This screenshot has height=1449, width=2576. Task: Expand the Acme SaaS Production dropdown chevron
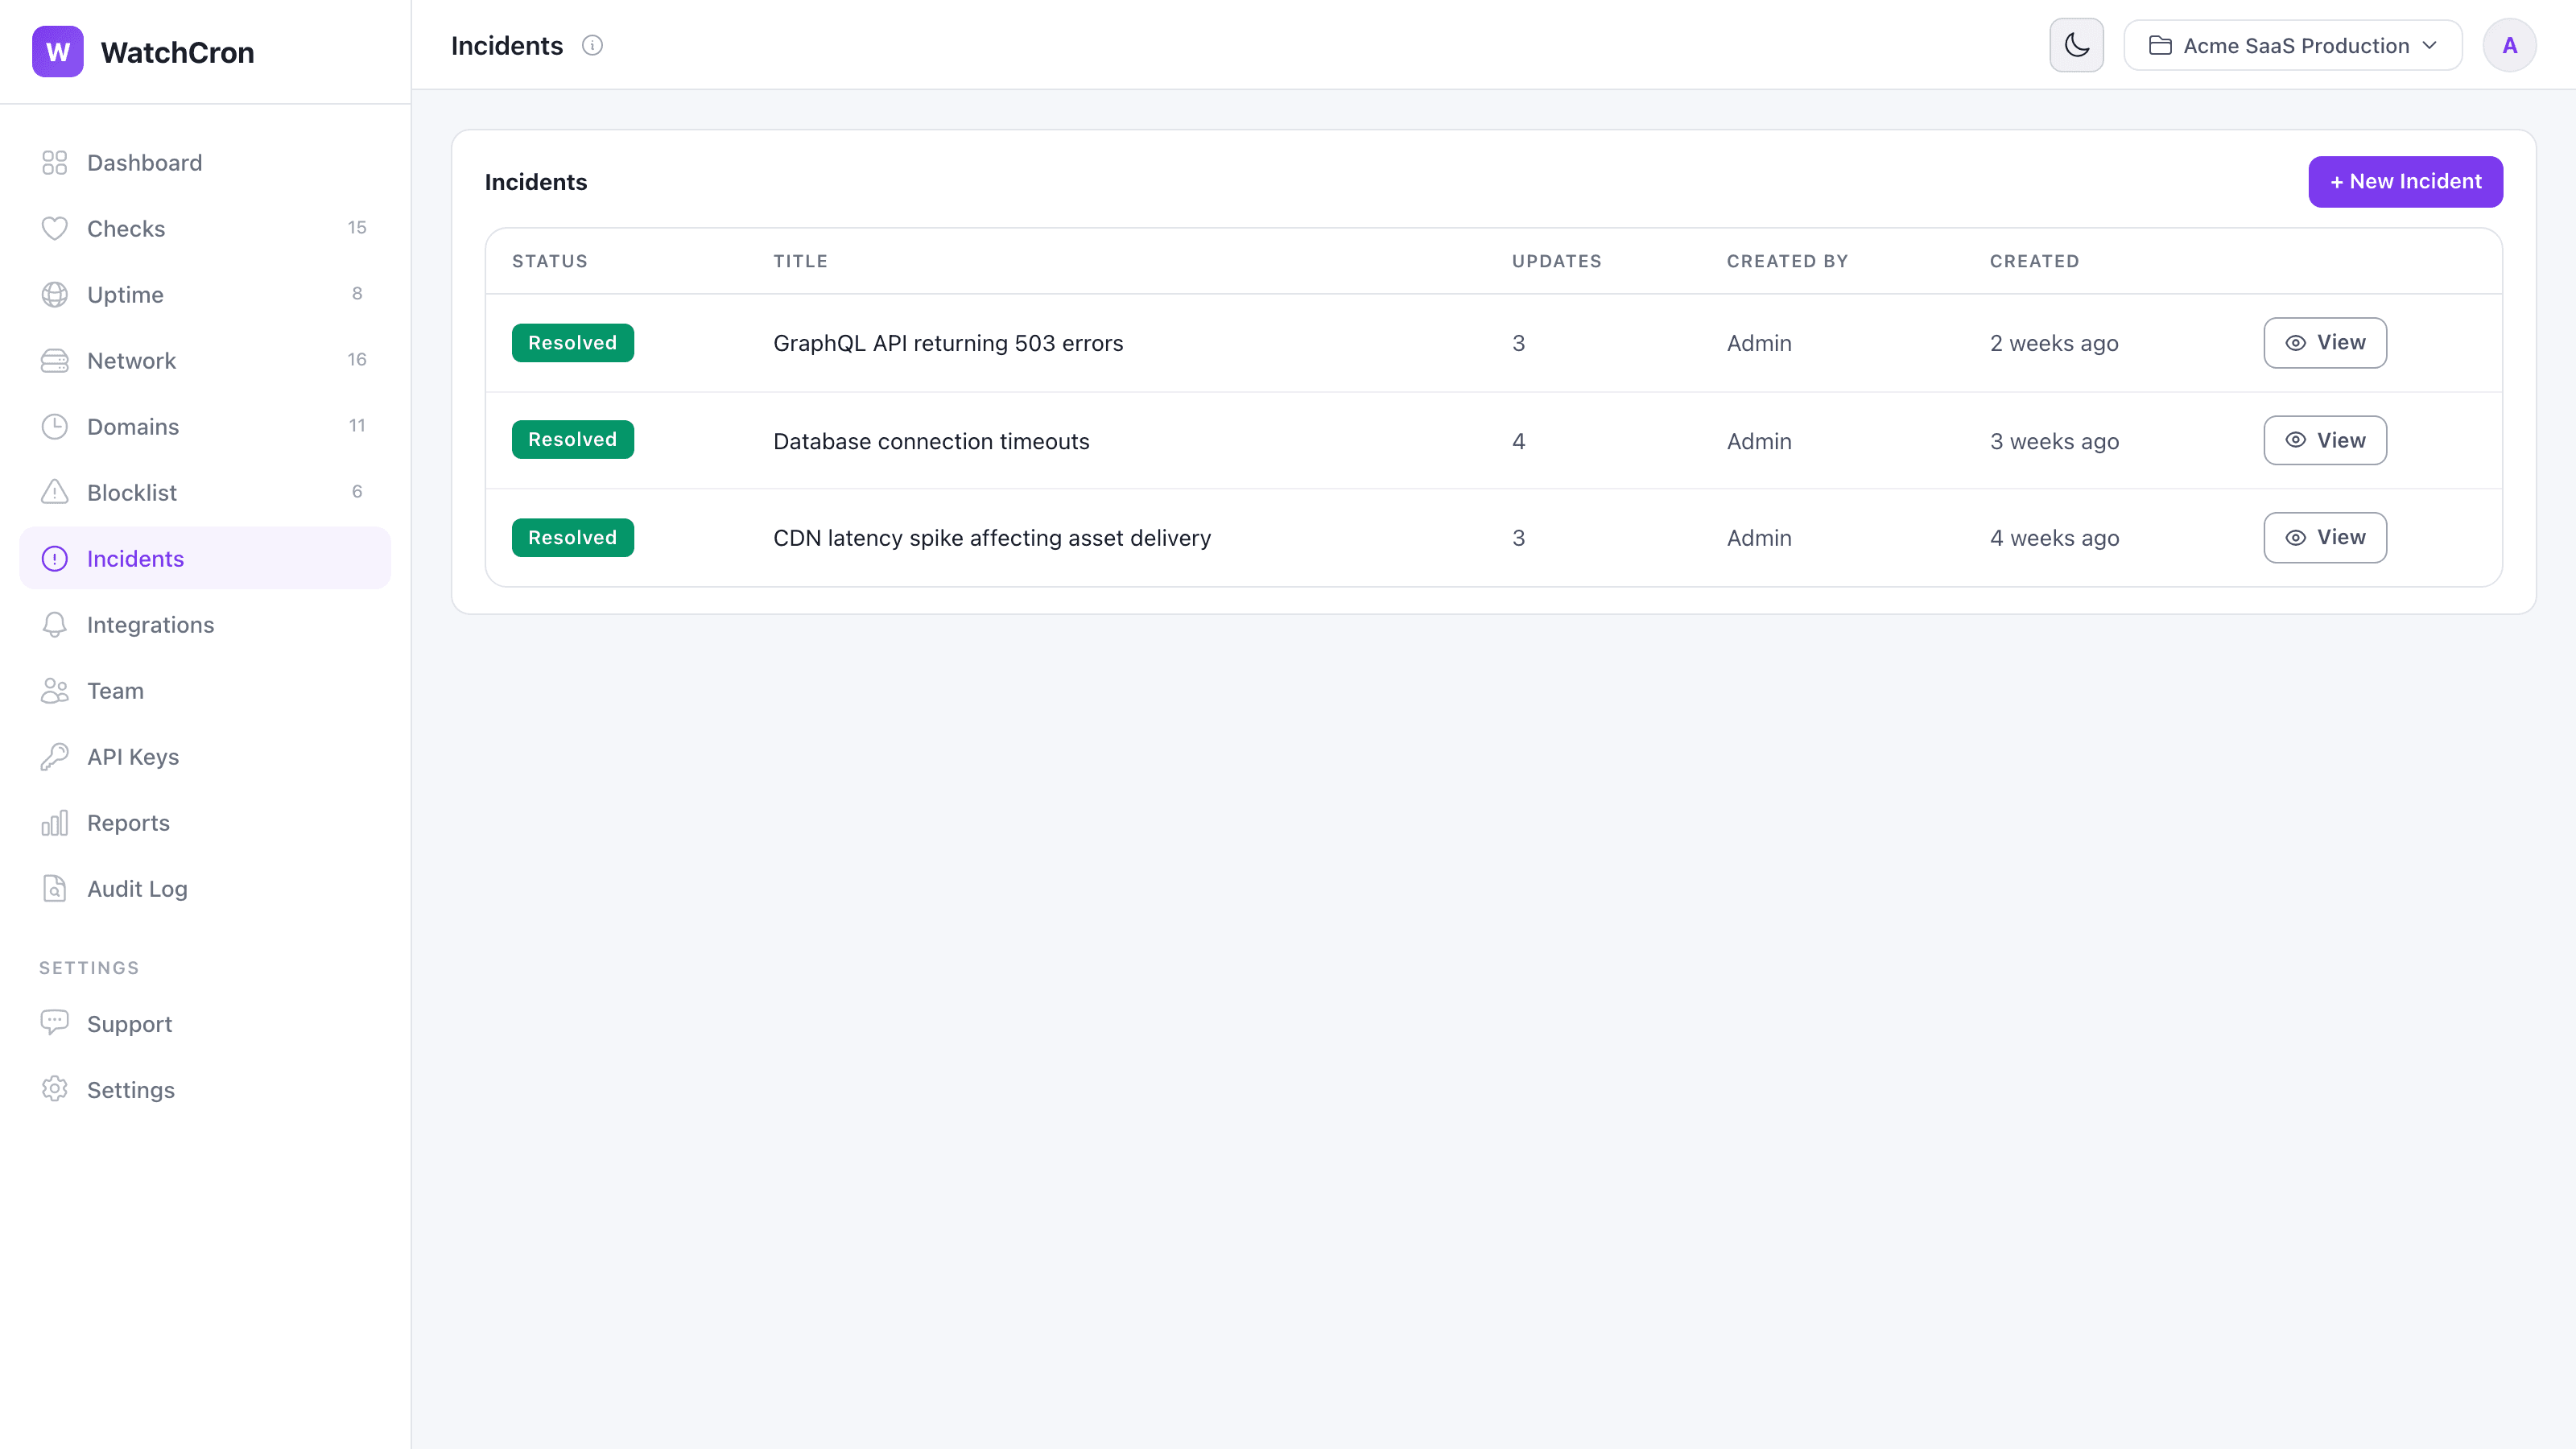coord(2429,46)
